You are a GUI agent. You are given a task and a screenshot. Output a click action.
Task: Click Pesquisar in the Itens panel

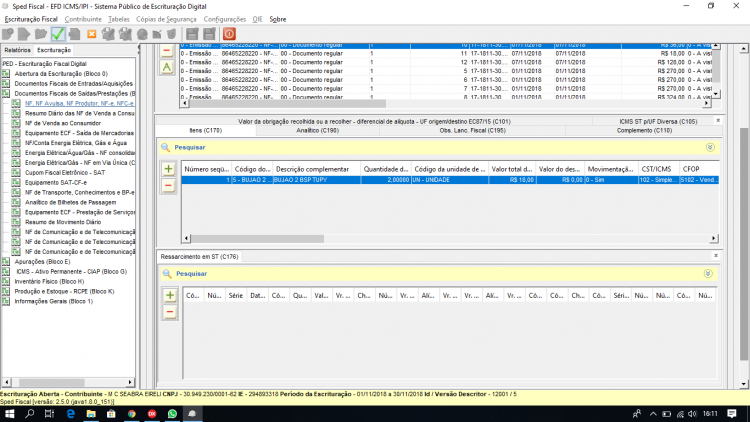tap(190, 147)
